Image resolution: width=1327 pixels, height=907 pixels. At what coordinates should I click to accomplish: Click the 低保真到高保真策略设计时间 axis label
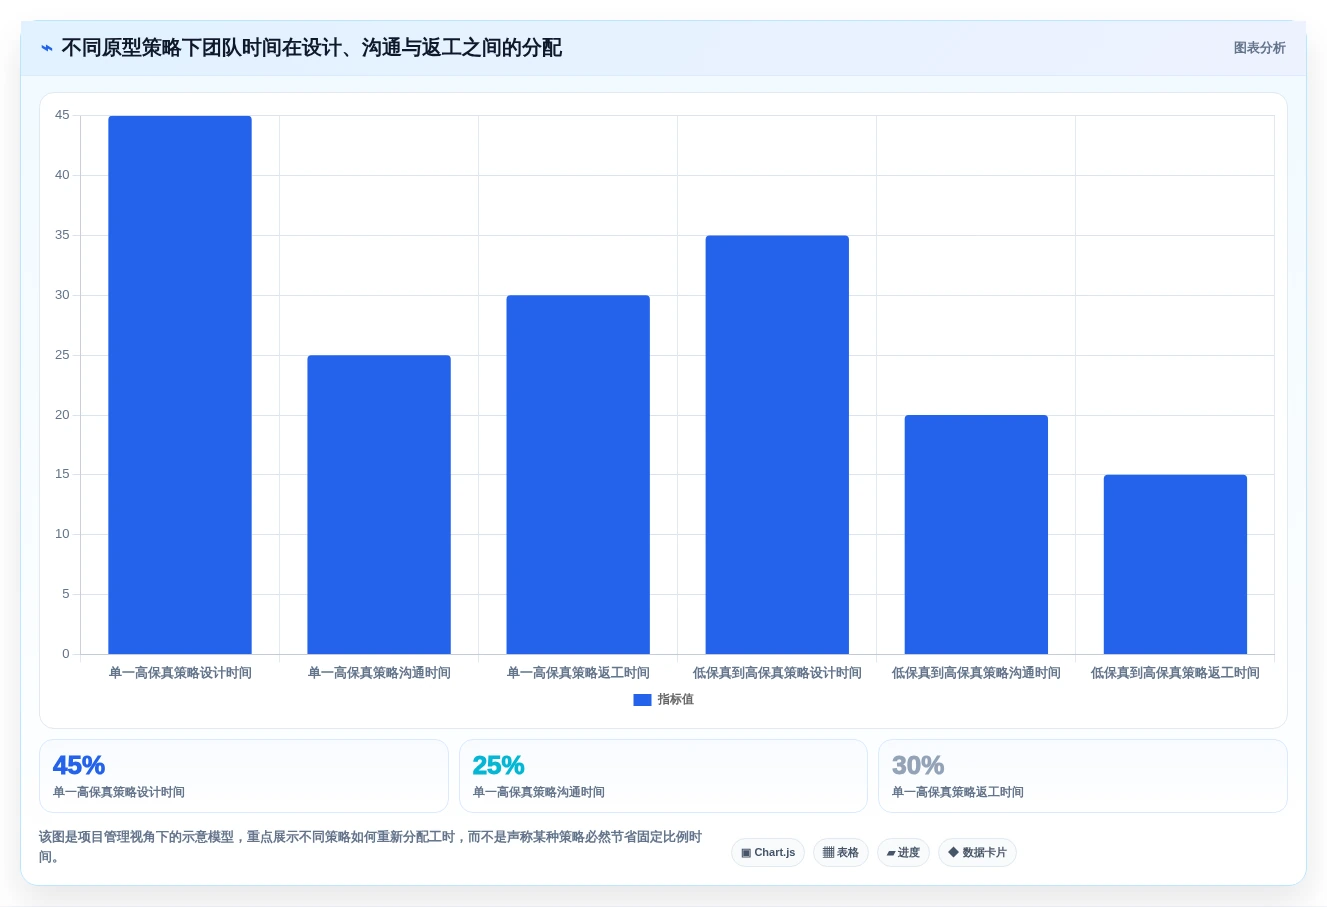777,673
